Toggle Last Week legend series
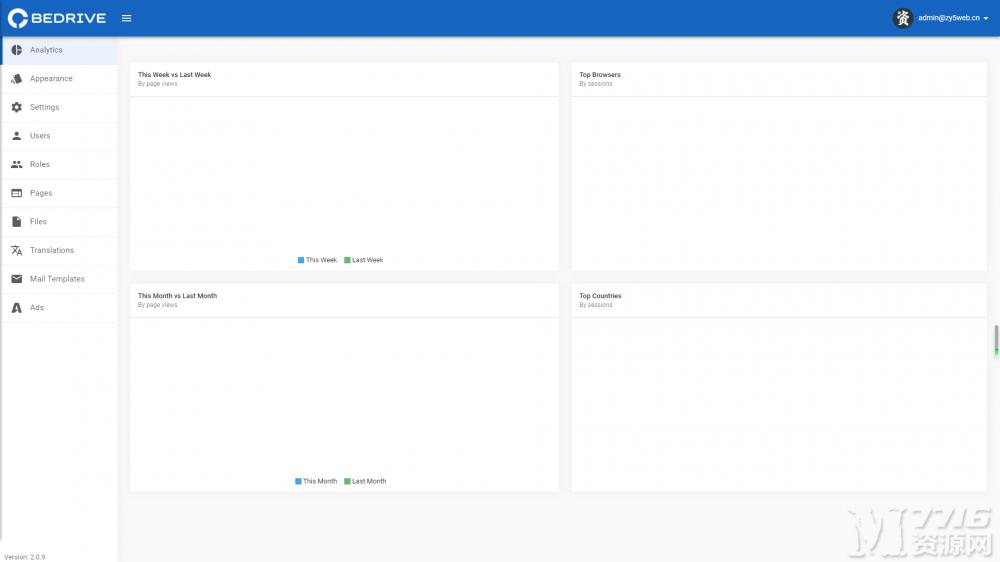This screenshot has height=562, width=1000. pyautogui.click(x=364, y=260)
